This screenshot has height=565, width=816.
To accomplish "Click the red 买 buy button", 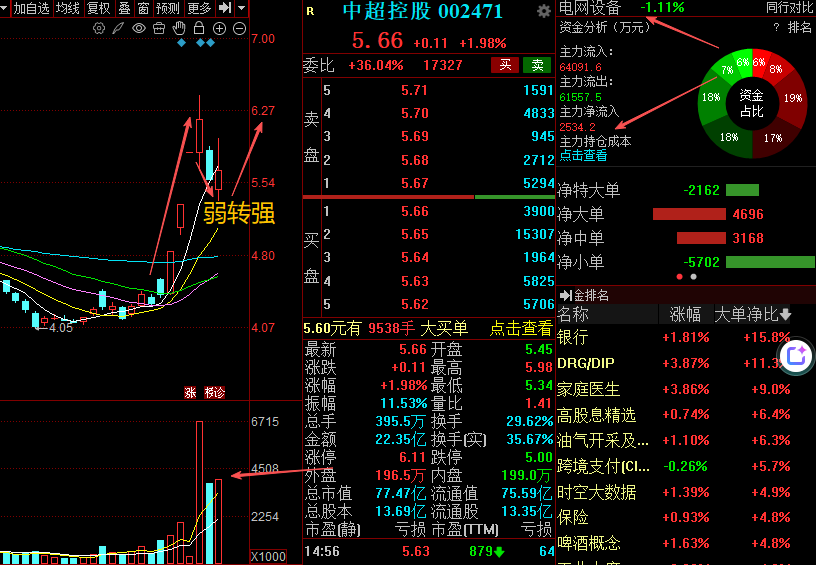I will pos(505,65).
